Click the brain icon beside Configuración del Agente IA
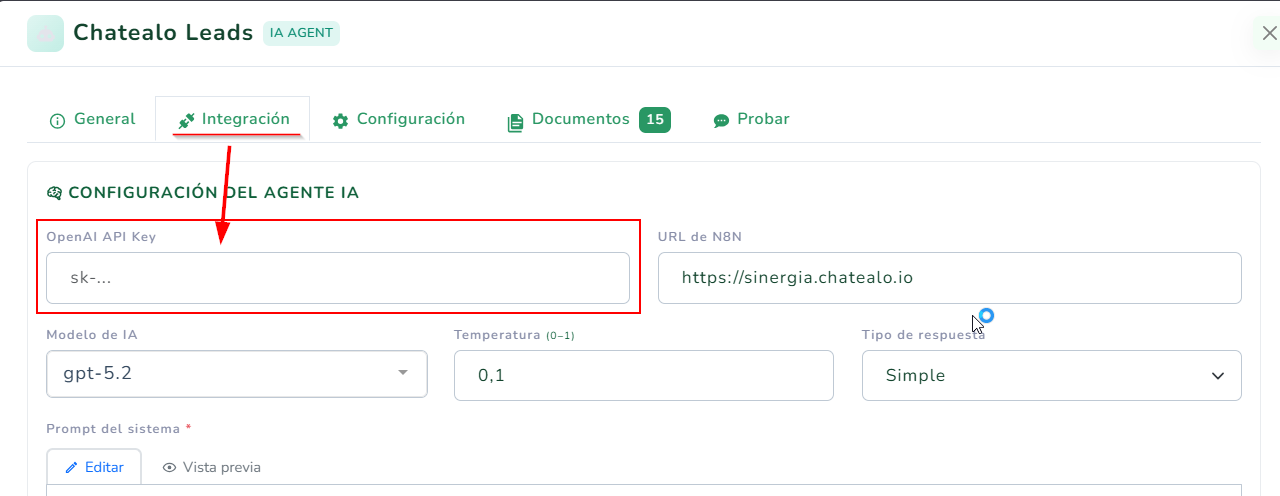 pos(55,193)
